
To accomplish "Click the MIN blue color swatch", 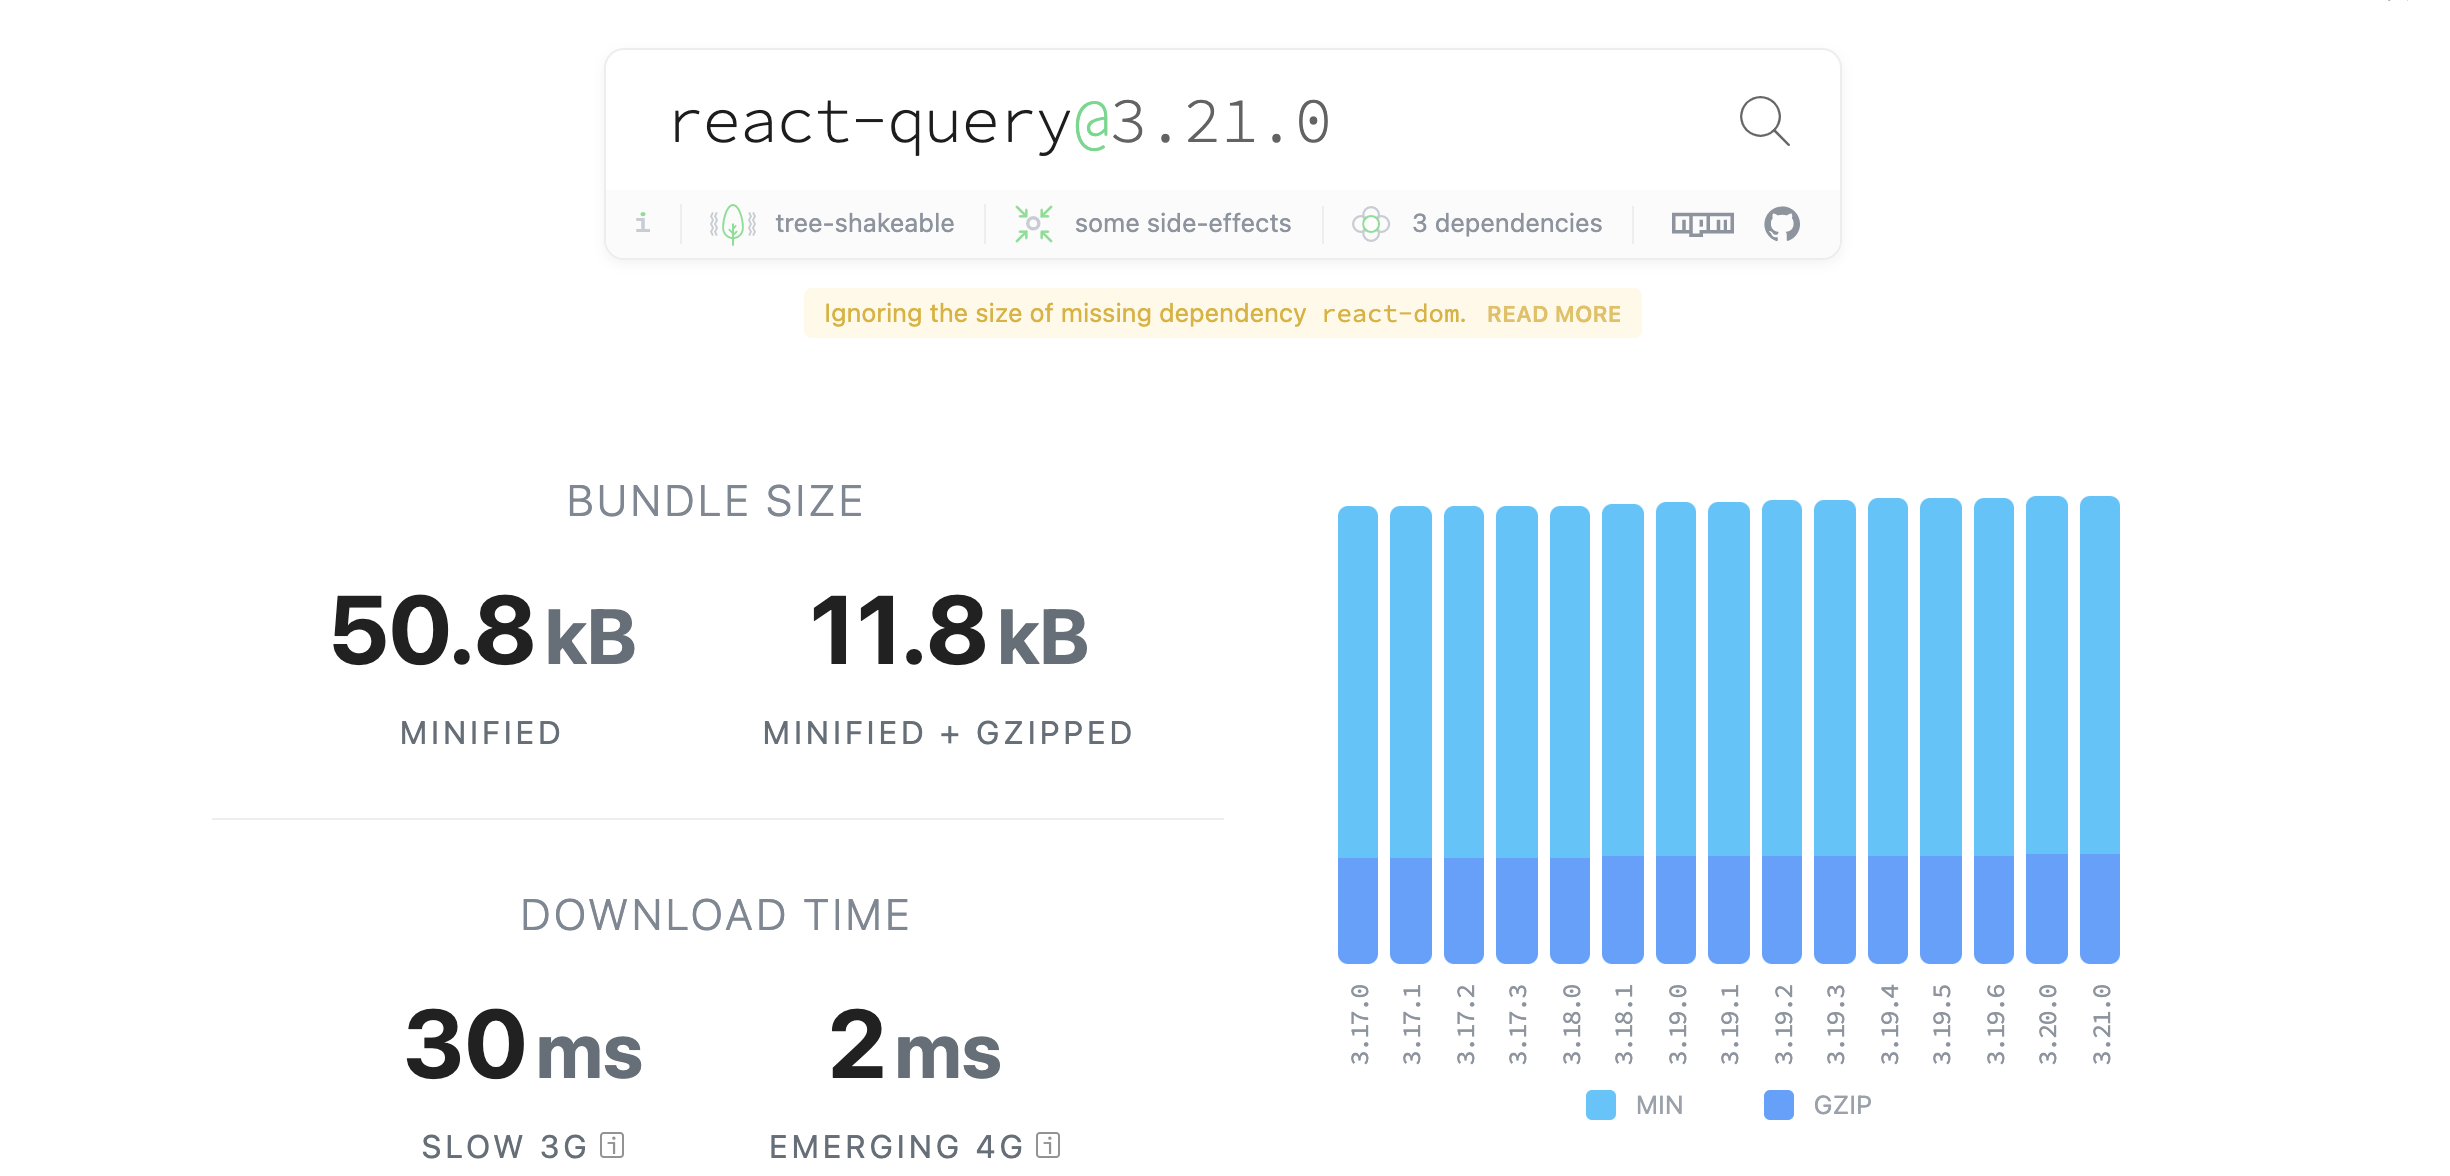I will point(1601,1104).
